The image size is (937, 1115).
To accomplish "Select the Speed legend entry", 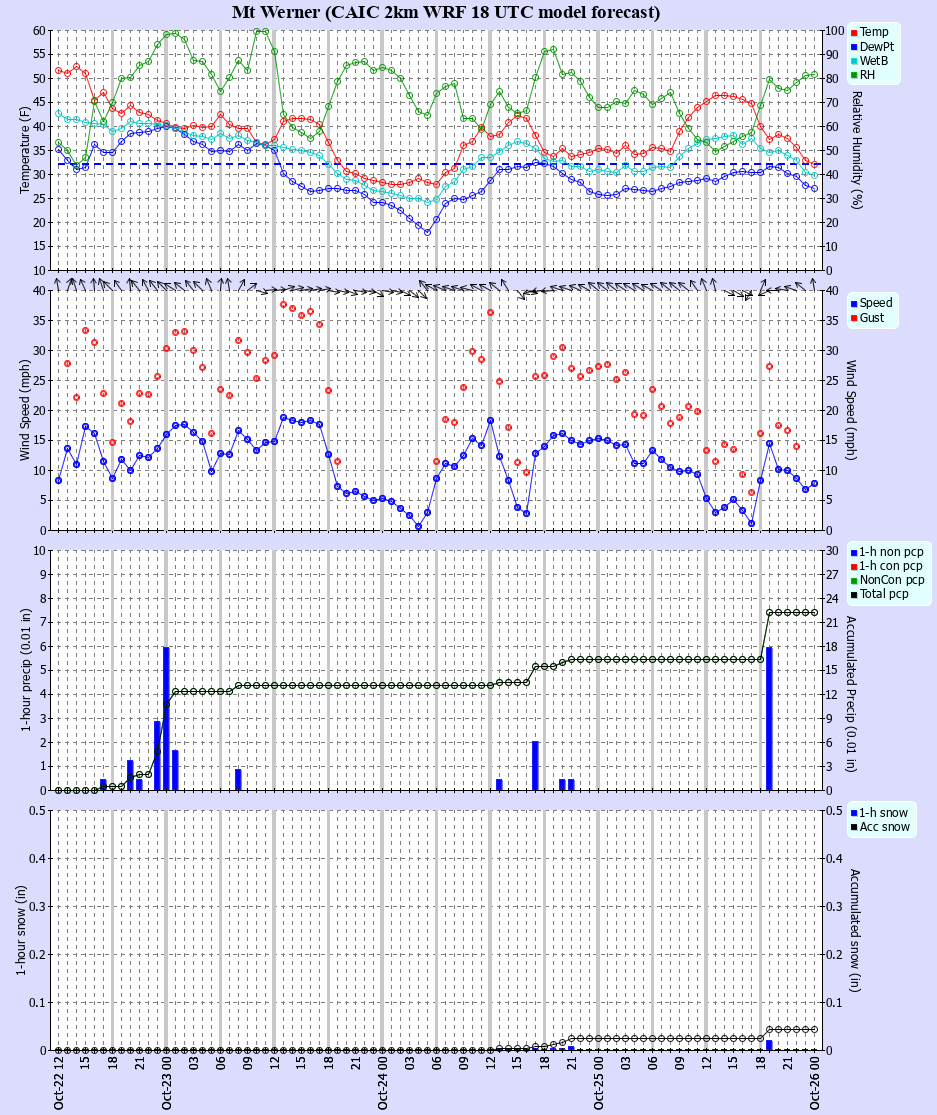I will [x=872, y=303].
